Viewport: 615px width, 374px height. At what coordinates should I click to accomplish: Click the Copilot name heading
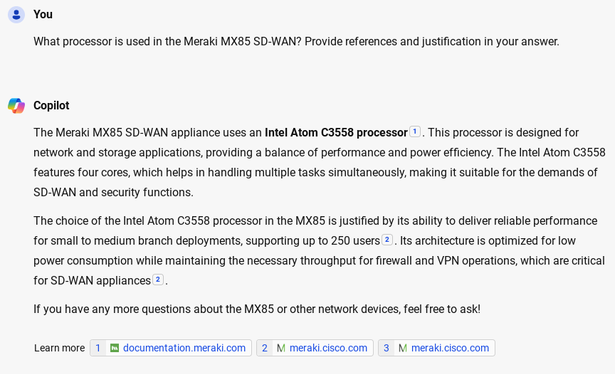click(51, 105)
